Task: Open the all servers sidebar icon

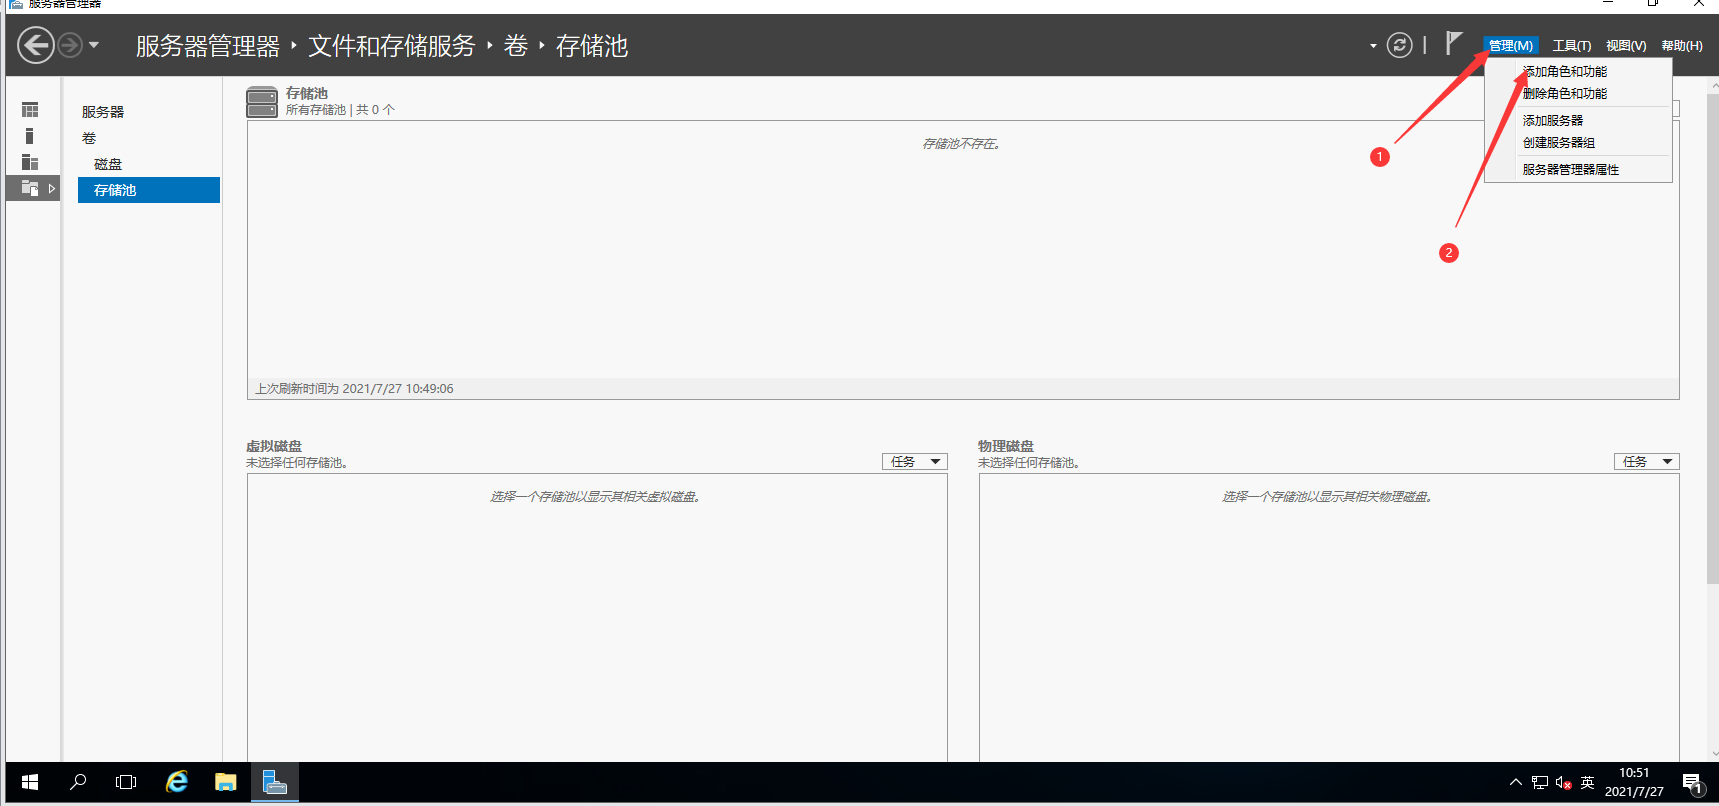Action: [30, 162]
